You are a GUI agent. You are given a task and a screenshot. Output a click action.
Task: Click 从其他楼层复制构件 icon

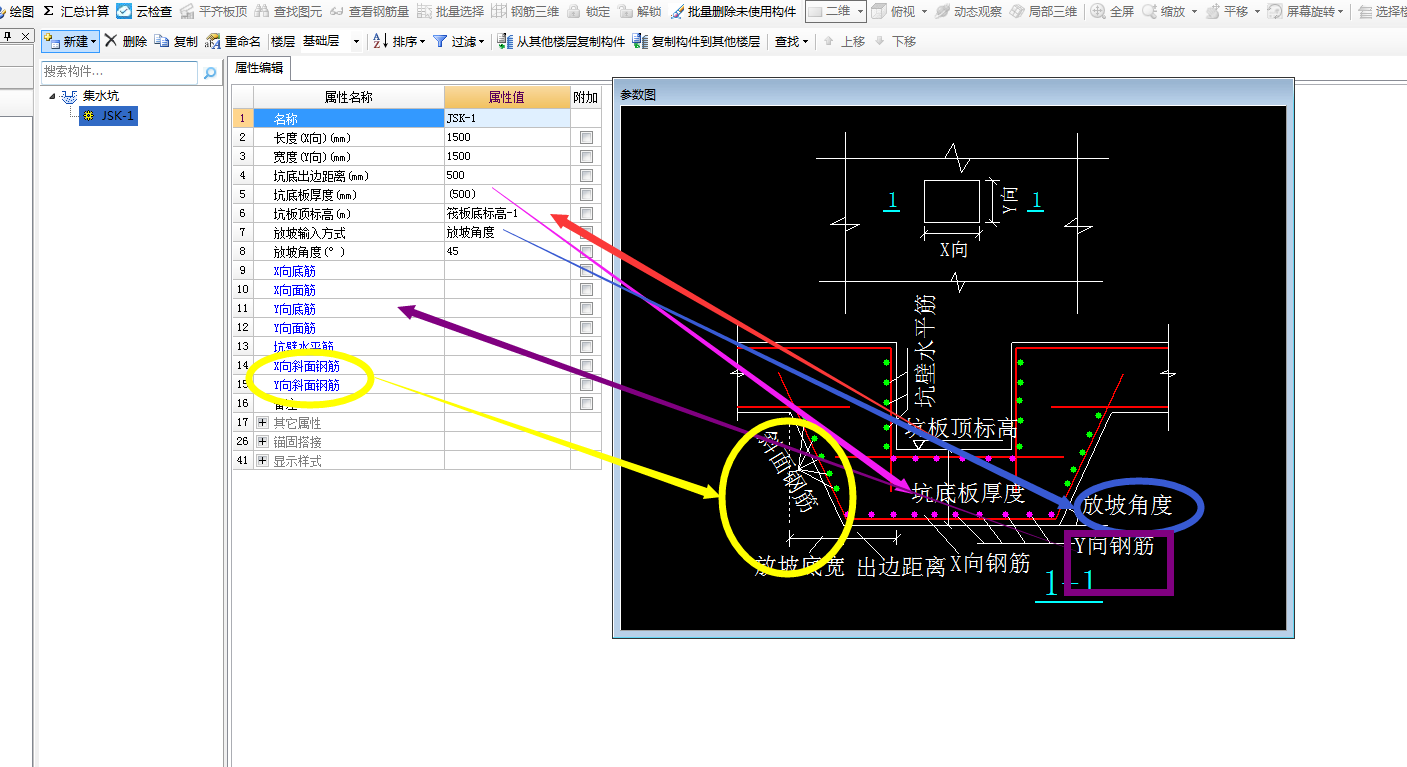coord(505,41)
